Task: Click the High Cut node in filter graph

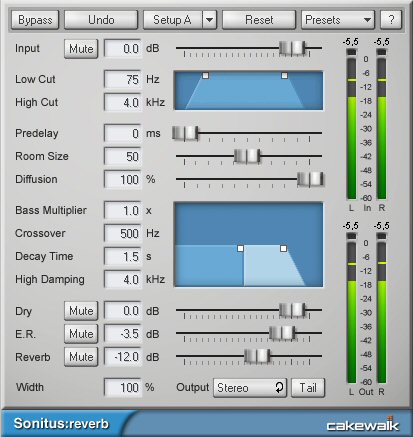Action: [284, 76]
